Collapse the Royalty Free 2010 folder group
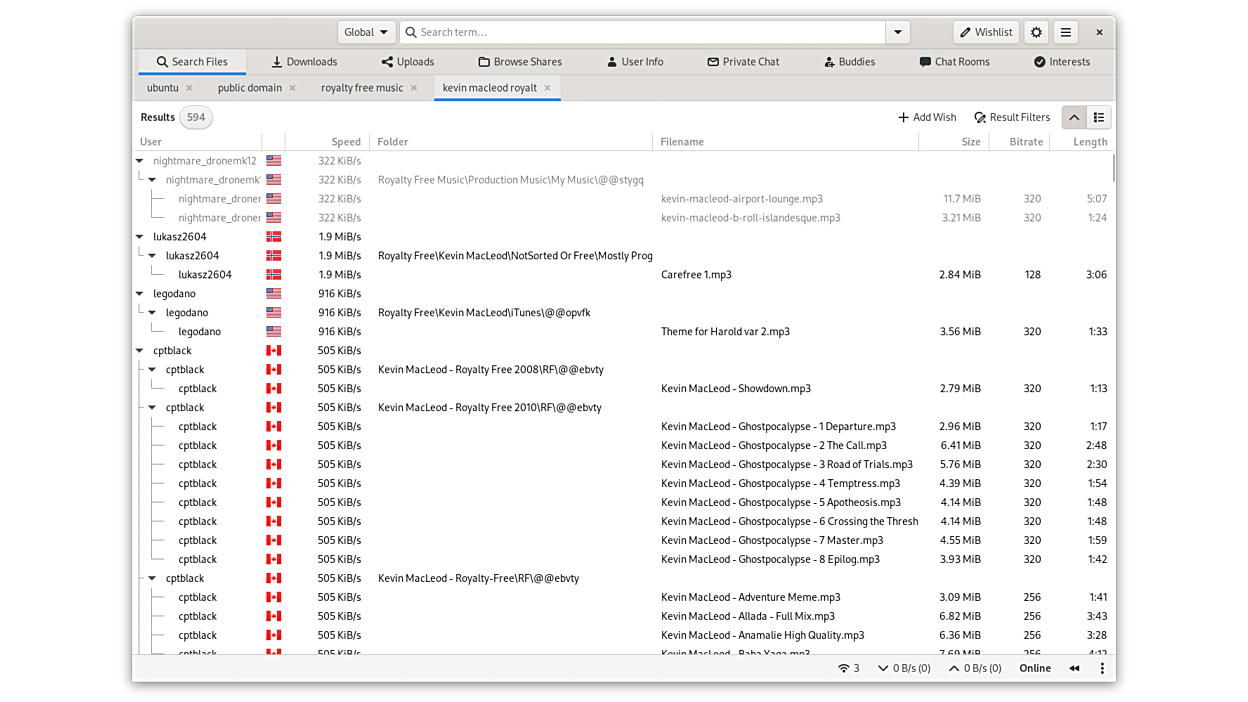 152,408
